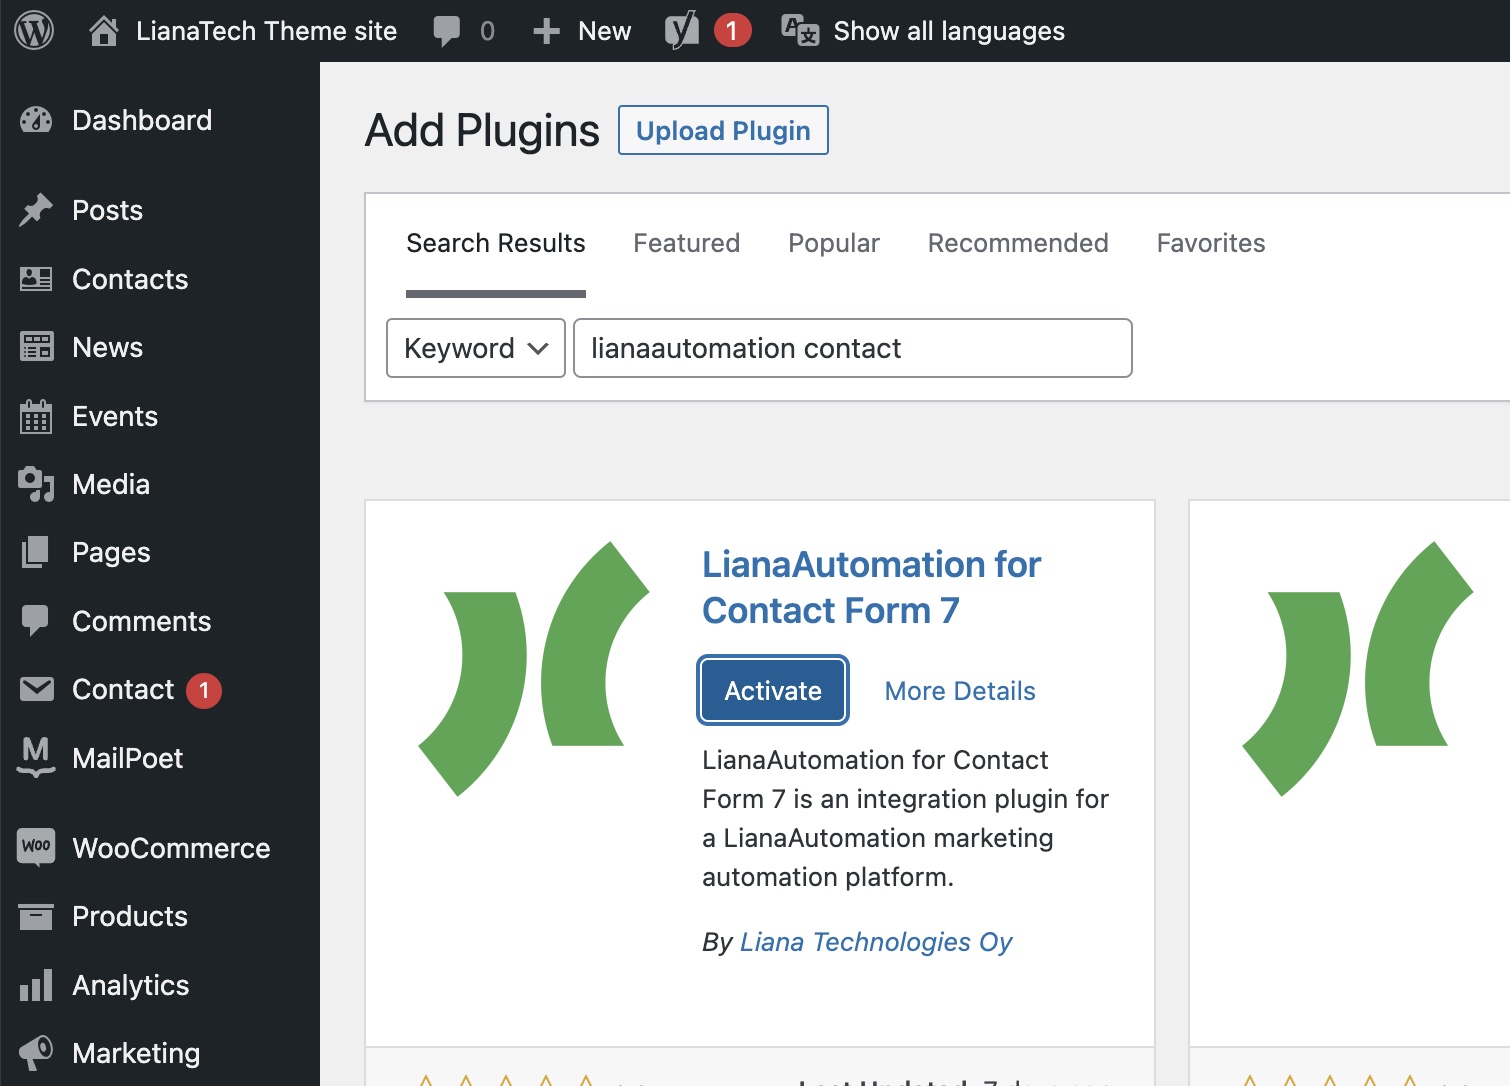Open Dashboard from the sidebar
1510x1086 pixels.
(x=141, y=121)
